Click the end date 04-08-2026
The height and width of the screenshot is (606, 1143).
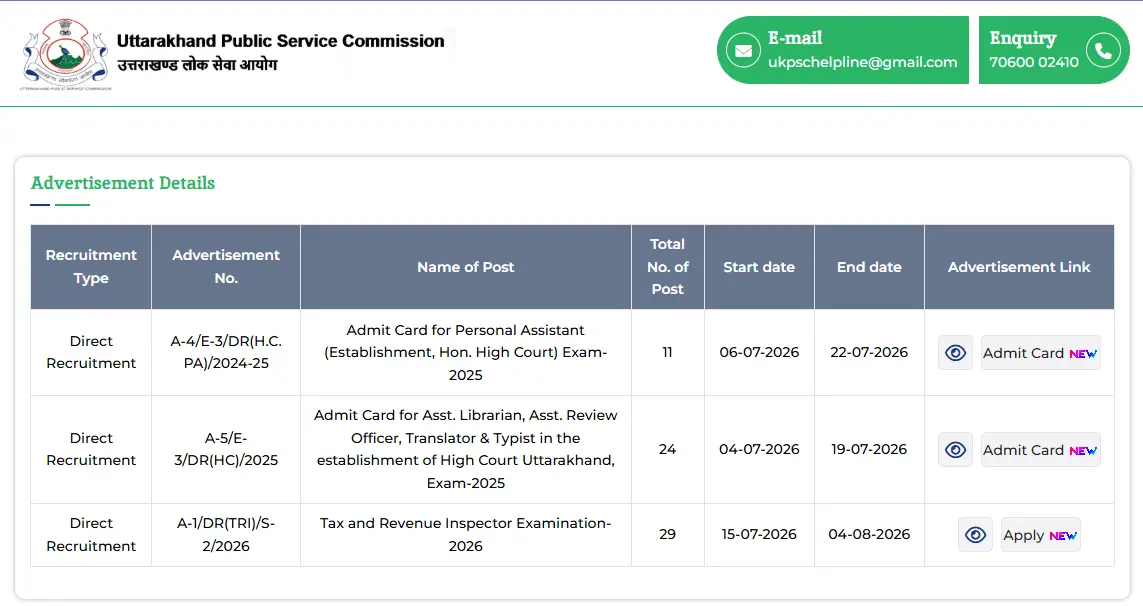[x=869, y=535]
